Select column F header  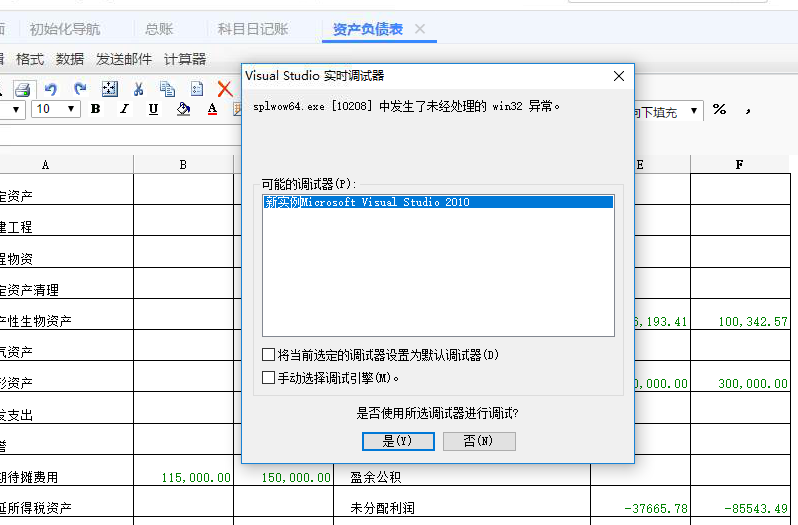(x=740, y=165)
